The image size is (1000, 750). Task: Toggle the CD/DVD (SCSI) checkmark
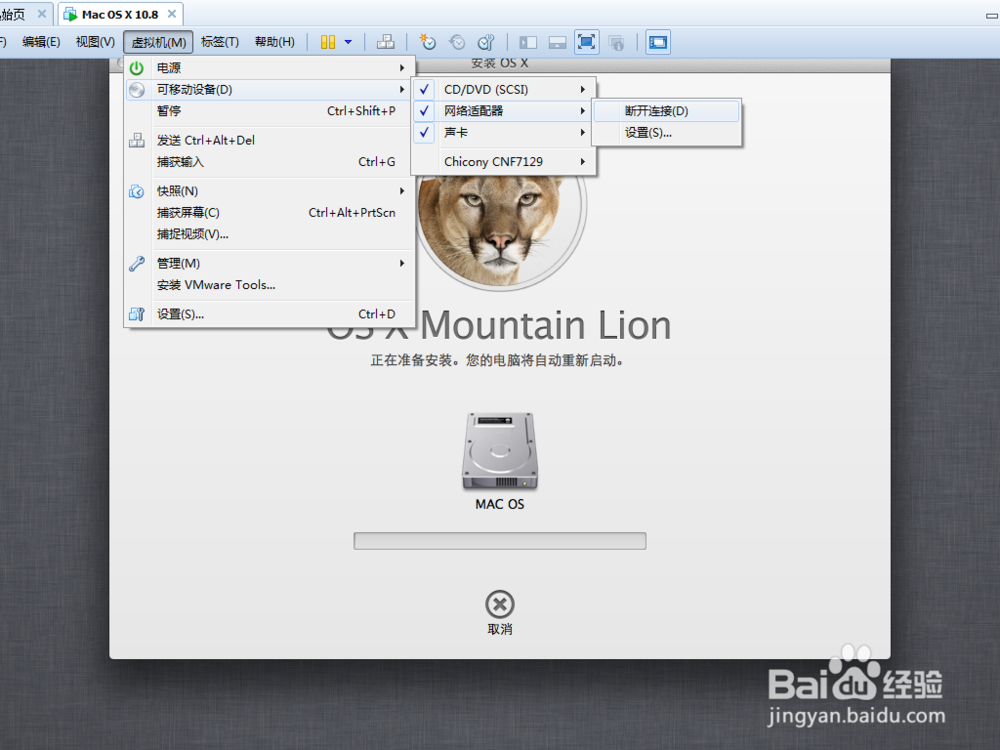pos(425,89)
